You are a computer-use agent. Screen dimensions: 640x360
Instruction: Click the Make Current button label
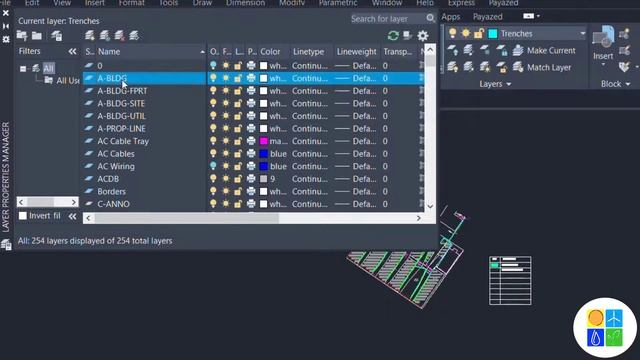[x=551, y=50]
